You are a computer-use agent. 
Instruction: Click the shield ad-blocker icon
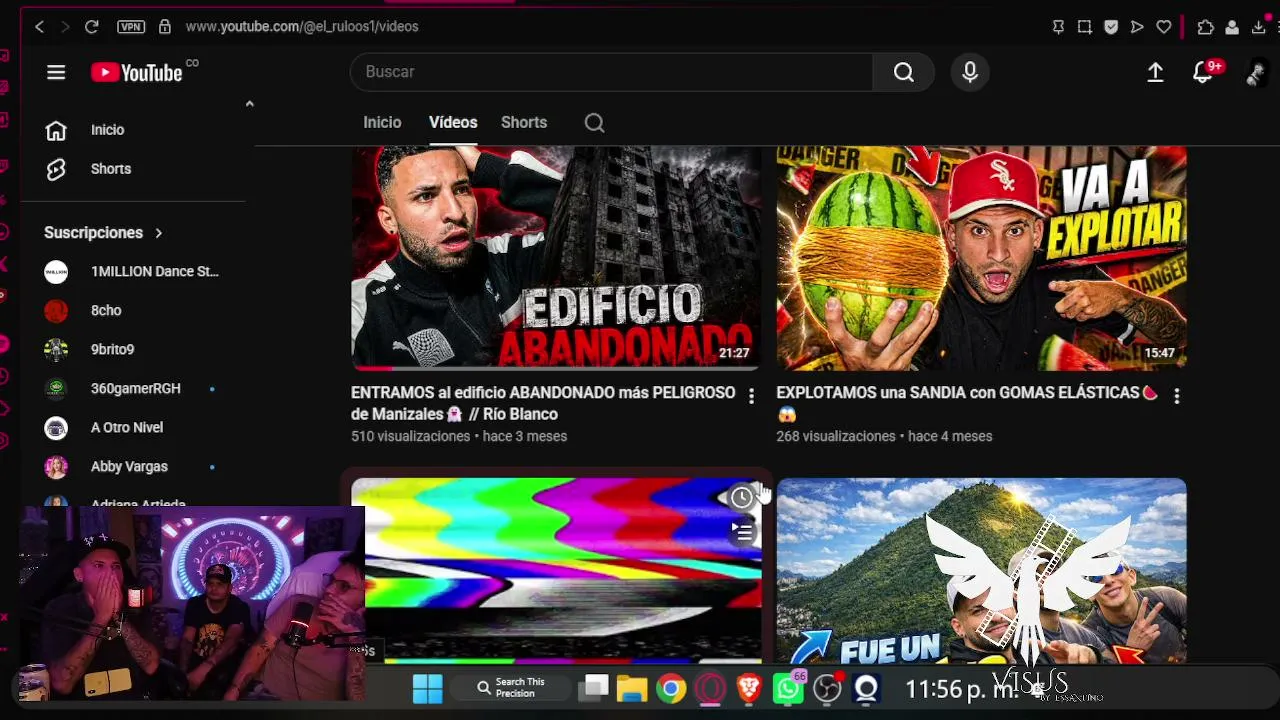(1111, 27)
